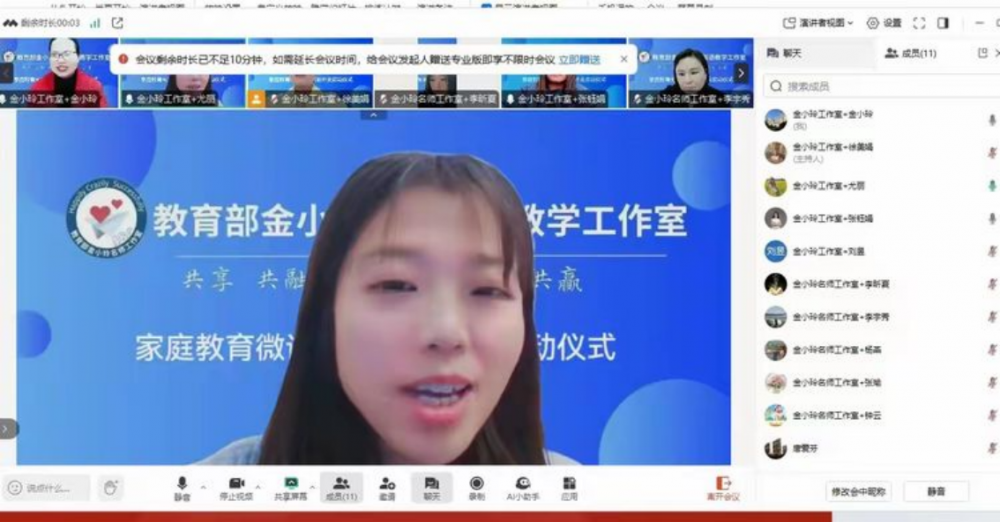This screenshot has width=1000, height=522.
Task: Focus the 说点什么 message input
Action: click(47, 488)
